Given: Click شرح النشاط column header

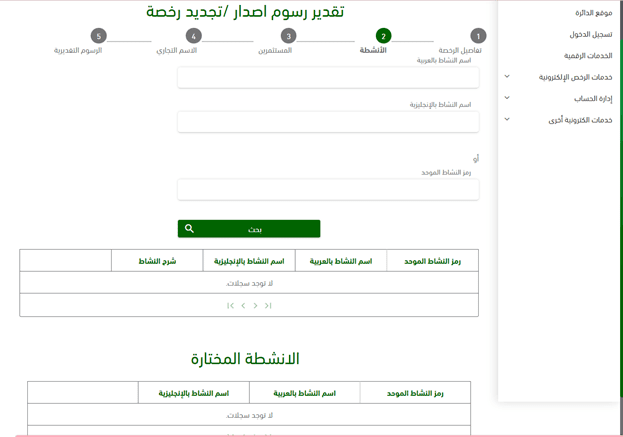Looking at the screenshot, I should [157, 261].
